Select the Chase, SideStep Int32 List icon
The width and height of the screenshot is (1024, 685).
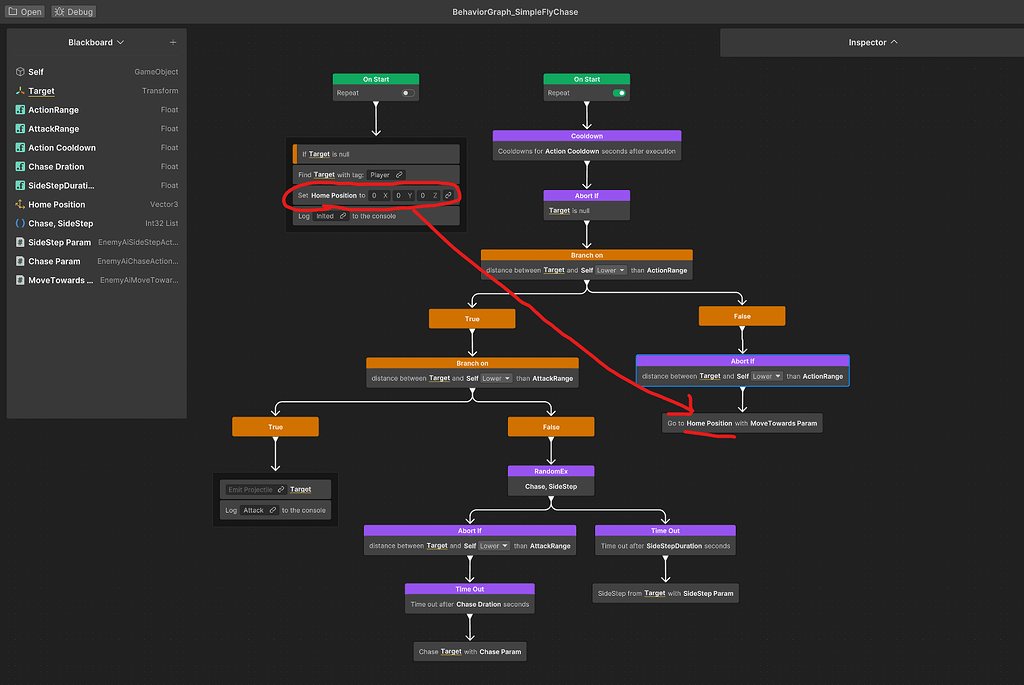point(20,222)
